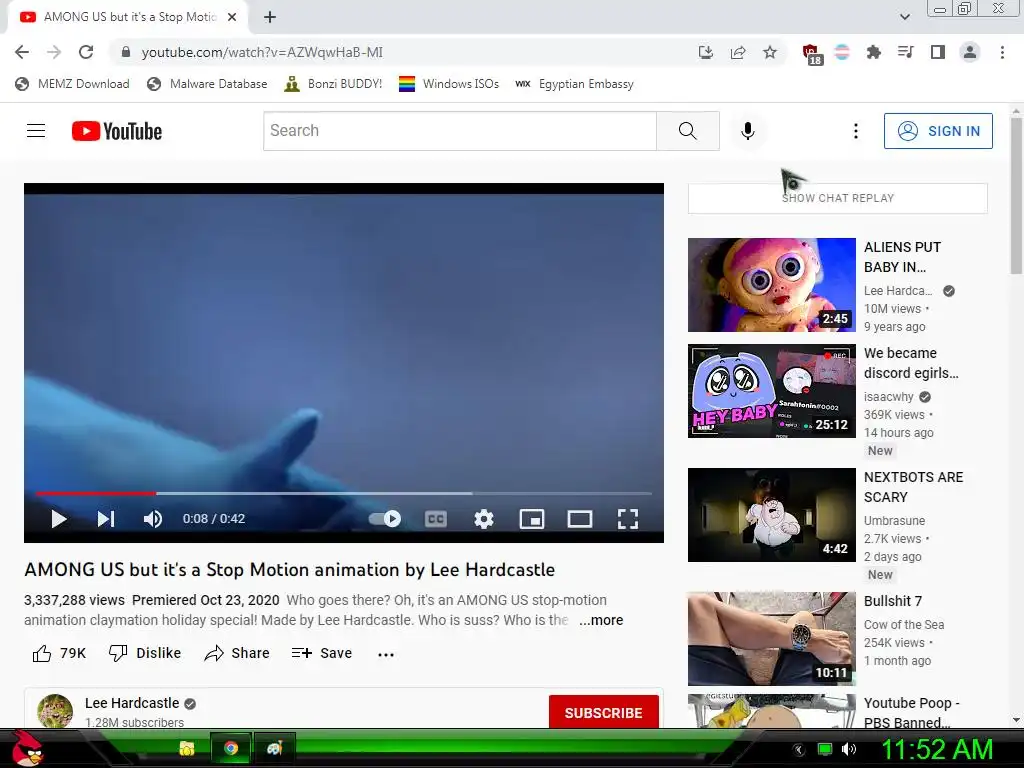
Task: Open media control icon in toolbar
Action: click(906, 52)
